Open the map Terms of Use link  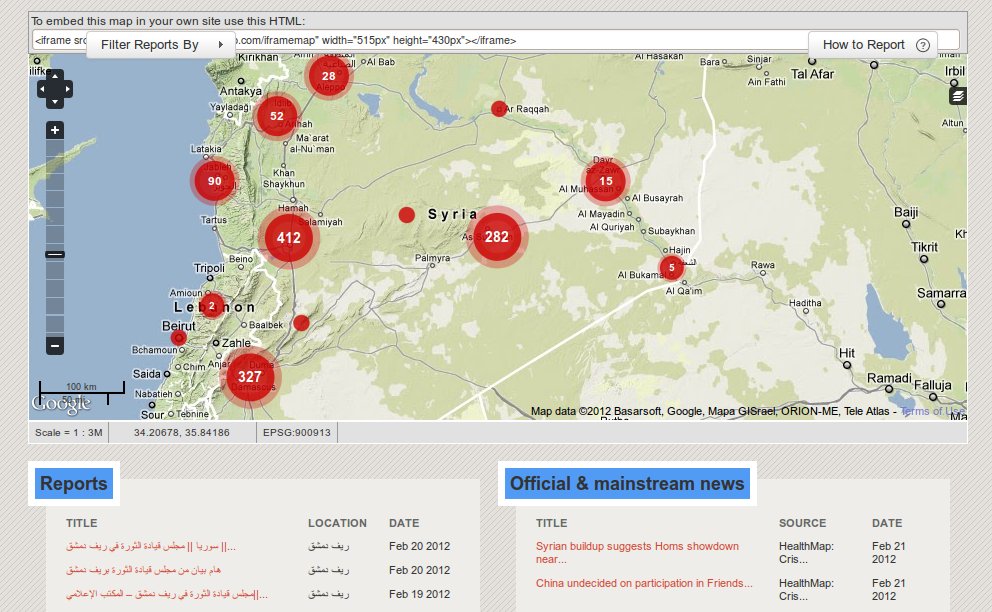[933, 411]
